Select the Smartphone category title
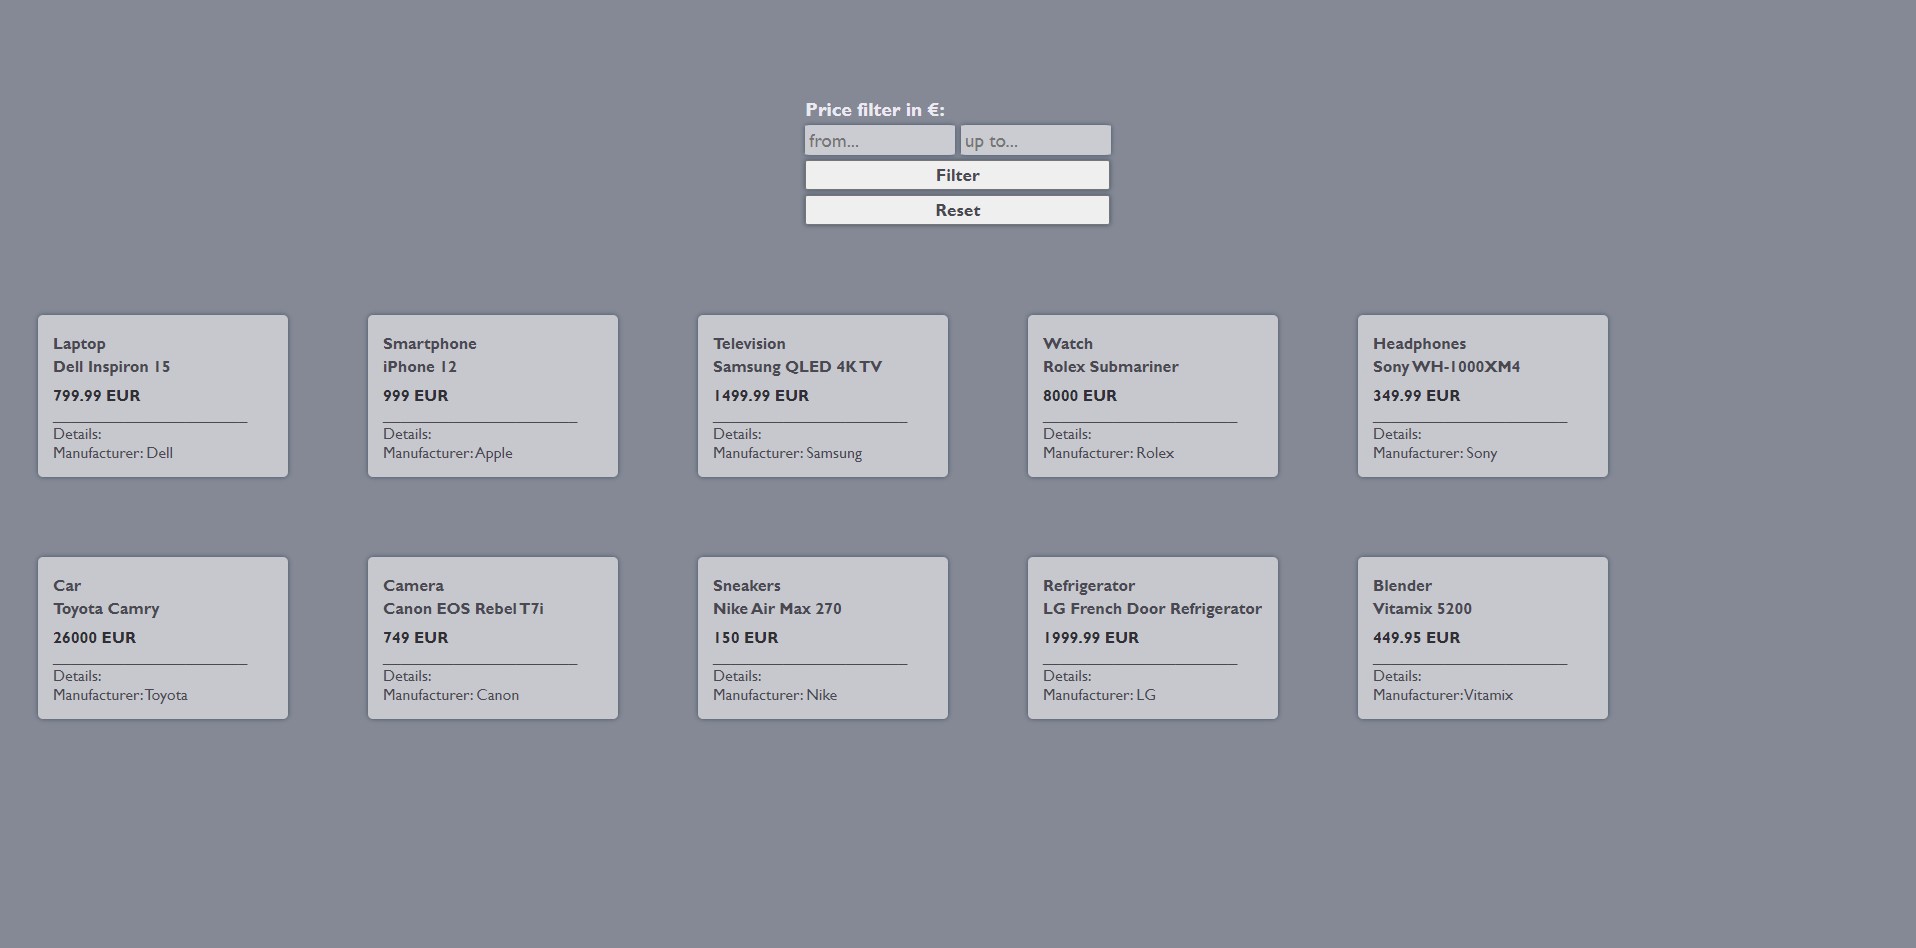This screenshot has width=1916, height=948. (x=430, y=344)
